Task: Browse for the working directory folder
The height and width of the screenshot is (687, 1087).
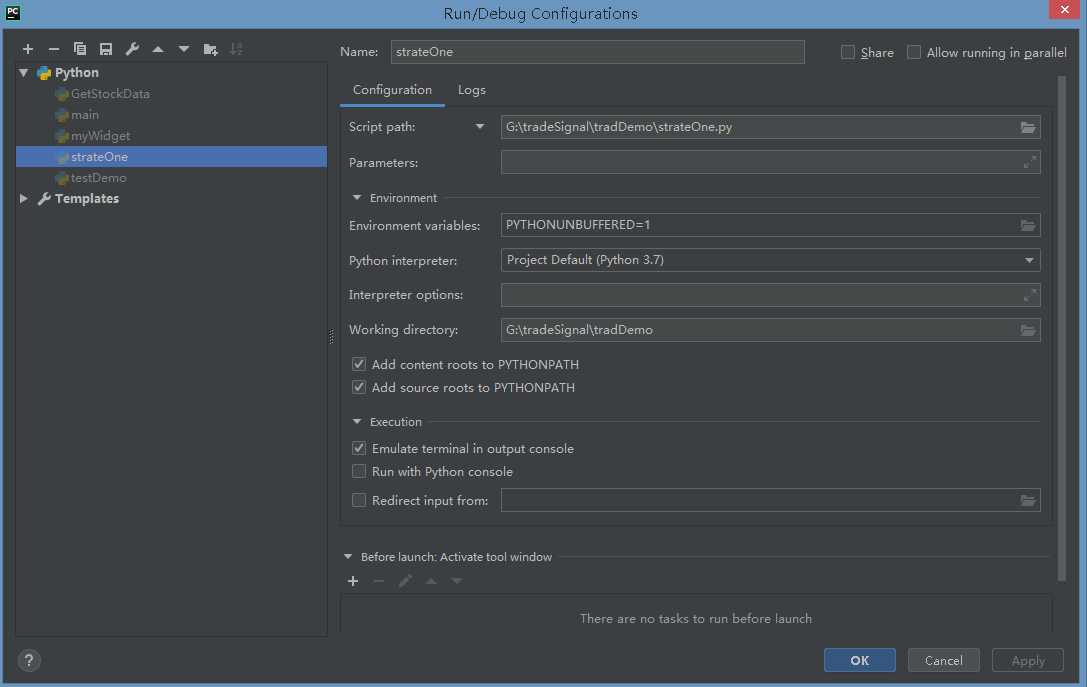Action: coord(1027,331)
